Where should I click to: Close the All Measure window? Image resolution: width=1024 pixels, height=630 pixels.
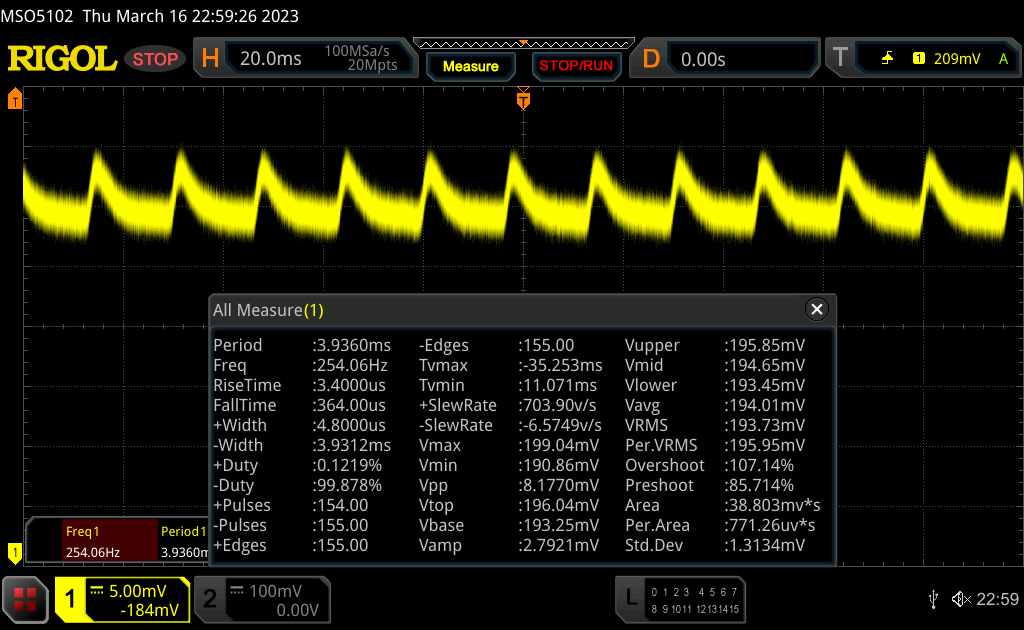click(x=817, y=310)
